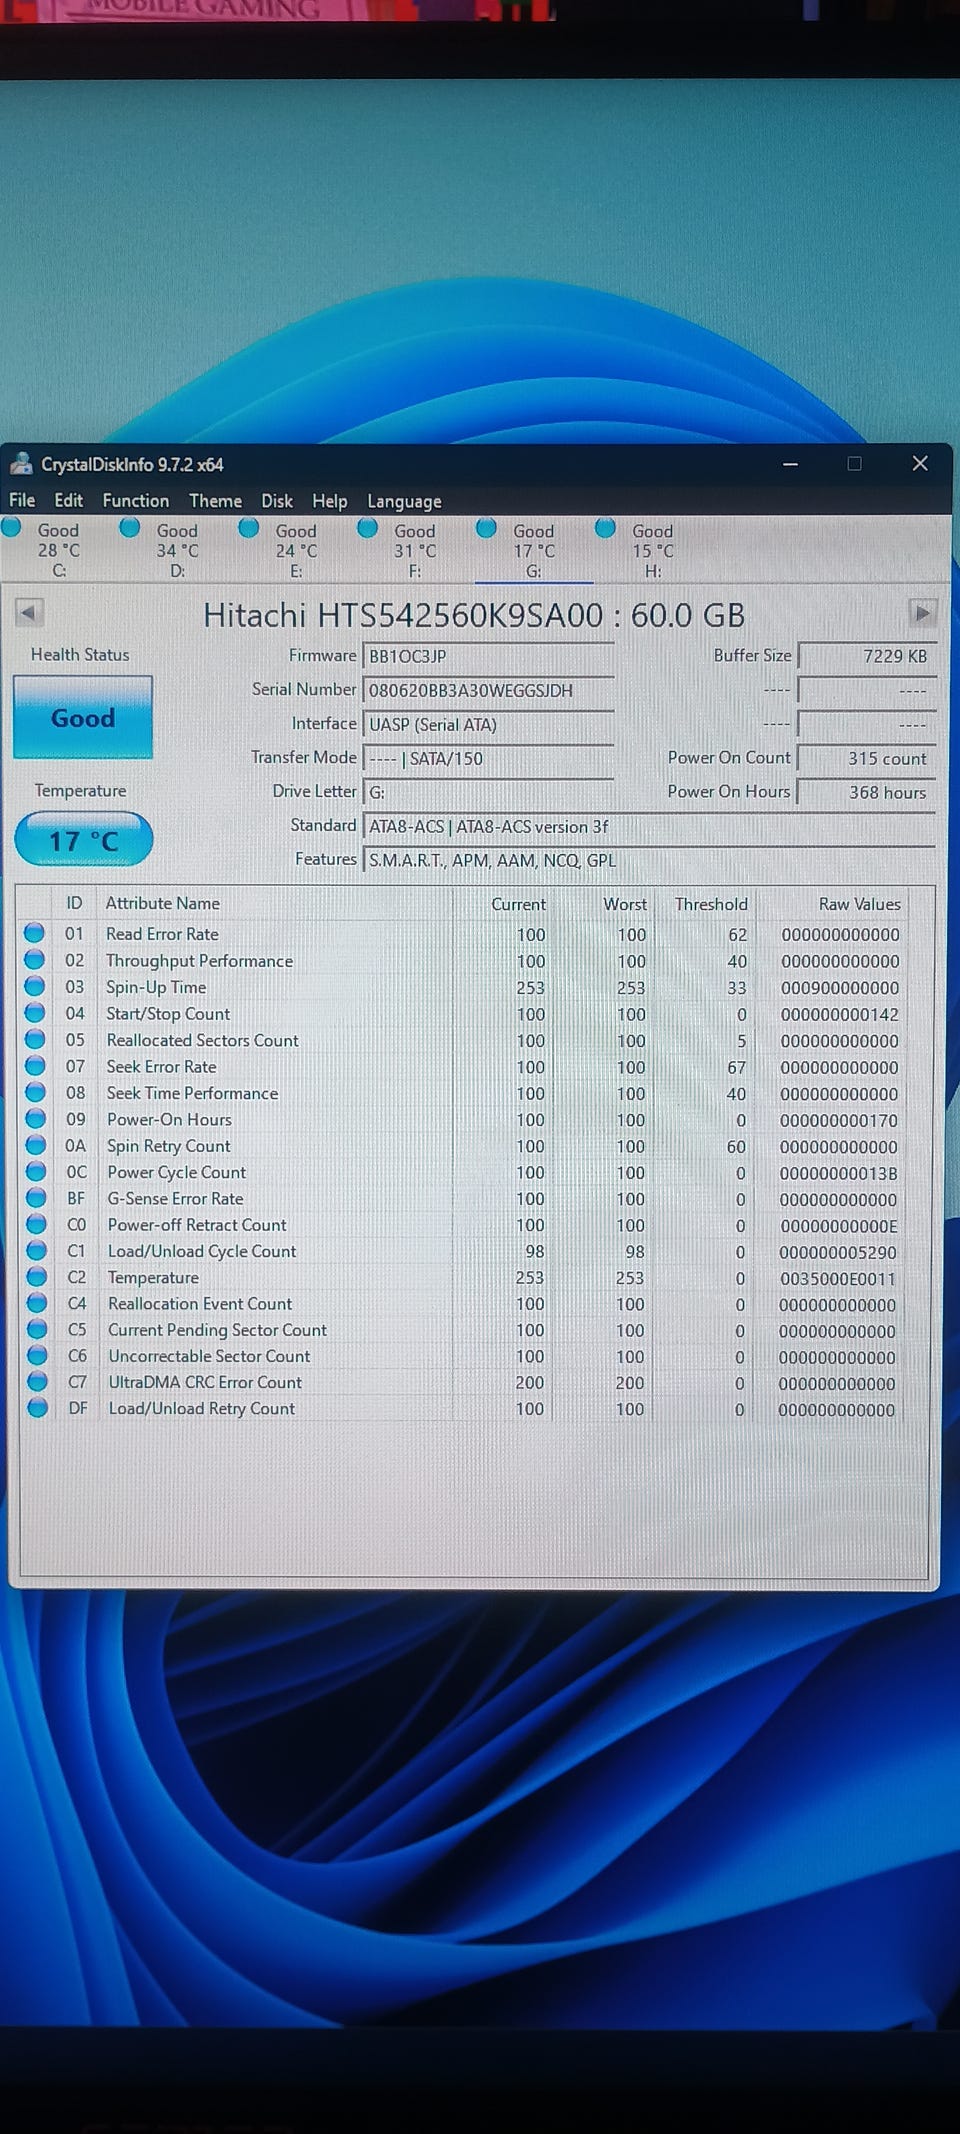The image size is (960, 2134).
Task: Click the Attribute Name column header
Action: pyautogui.click(x=163, y=903)
